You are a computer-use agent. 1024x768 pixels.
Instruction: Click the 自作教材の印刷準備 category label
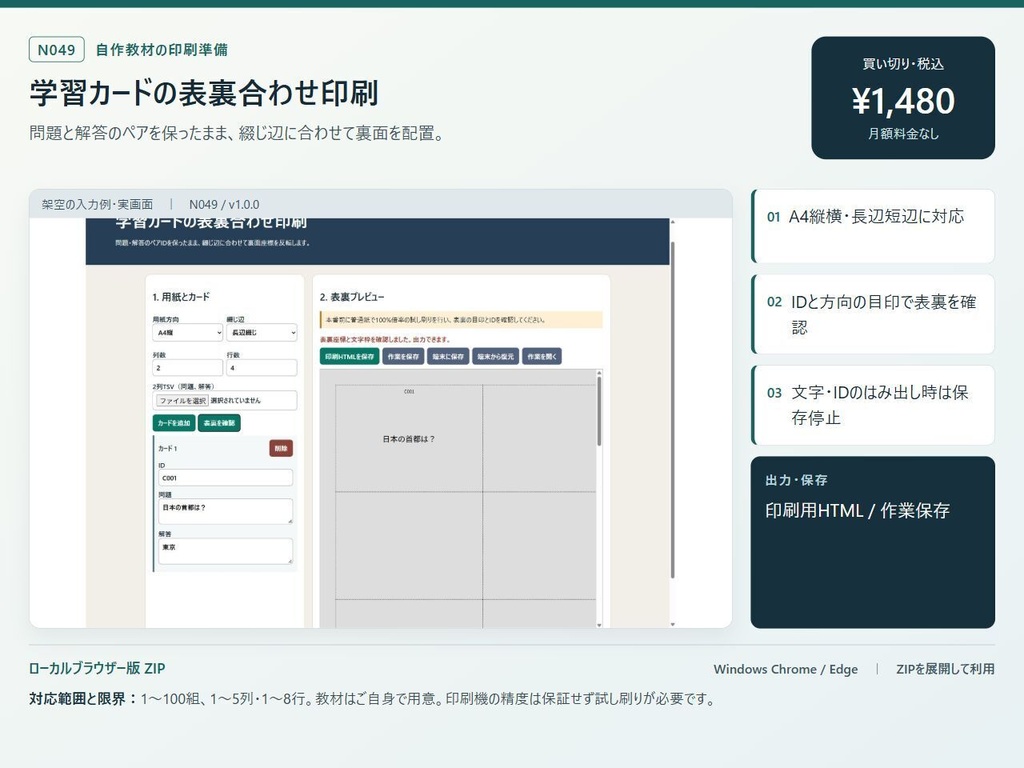162,50
